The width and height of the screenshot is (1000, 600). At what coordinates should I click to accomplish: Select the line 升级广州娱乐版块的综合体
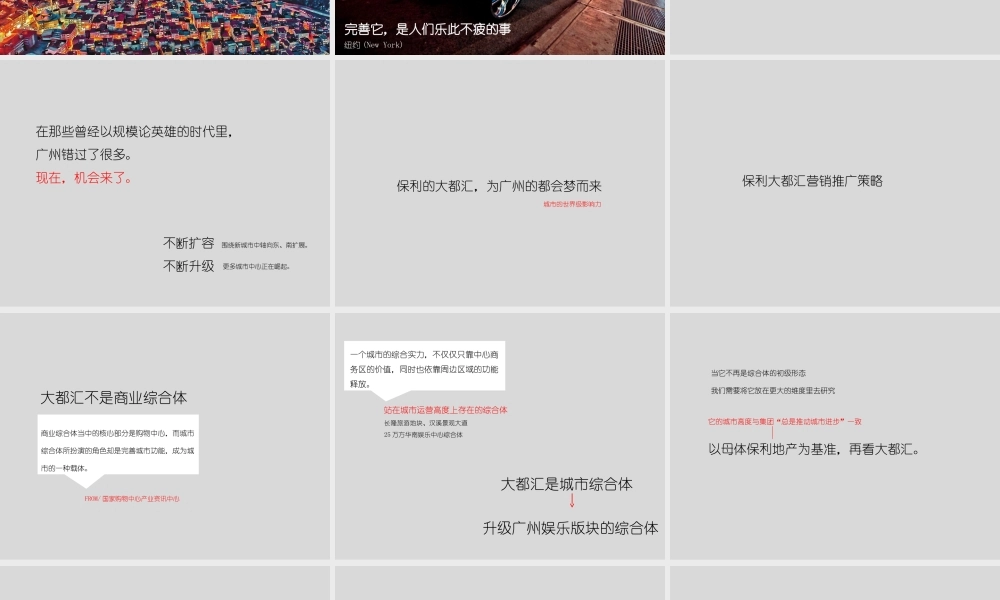571,530
